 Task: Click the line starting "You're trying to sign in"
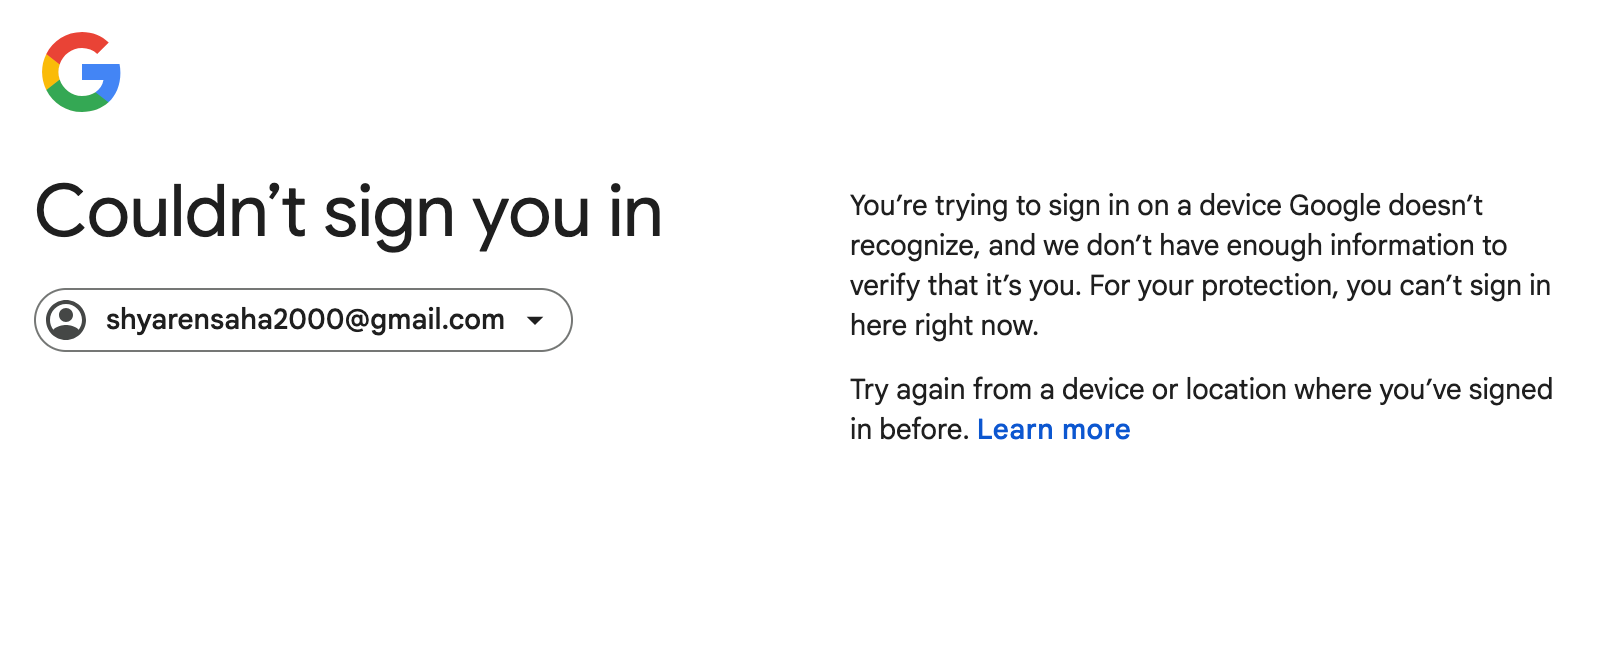[1165, 206]
